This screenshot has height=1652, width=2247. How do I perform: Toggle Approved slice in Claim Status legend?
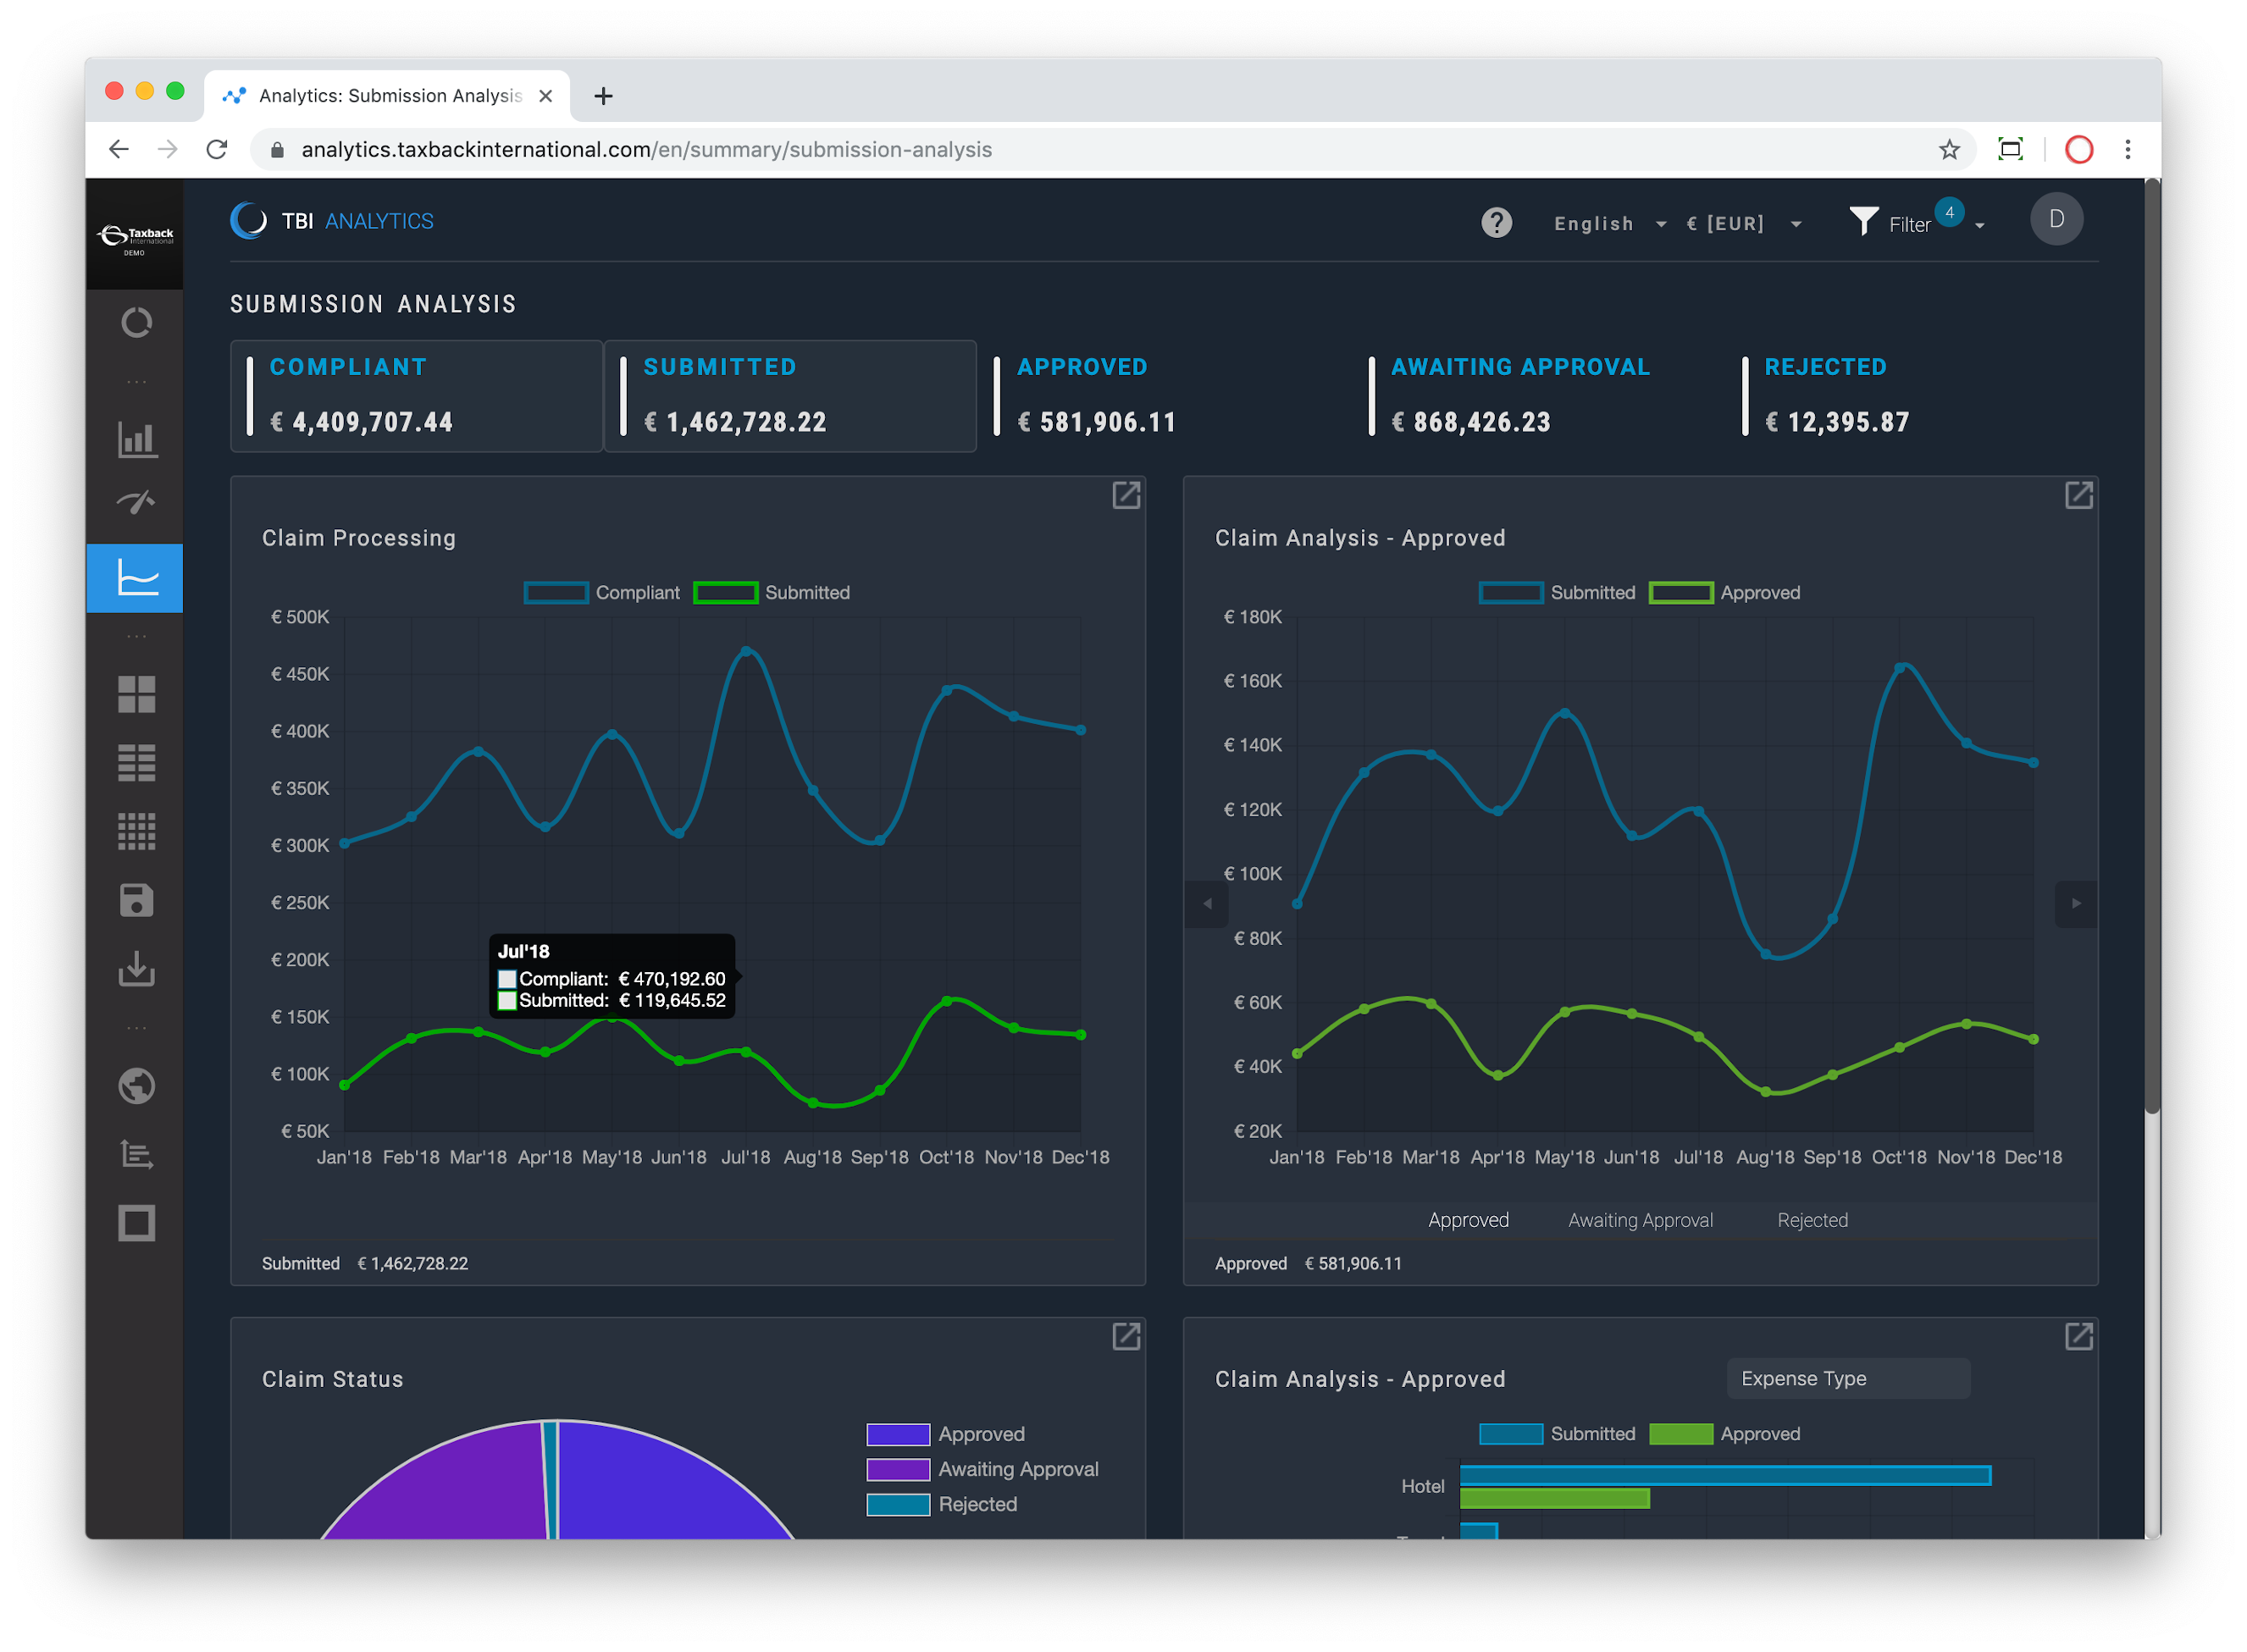[945, 1434]
